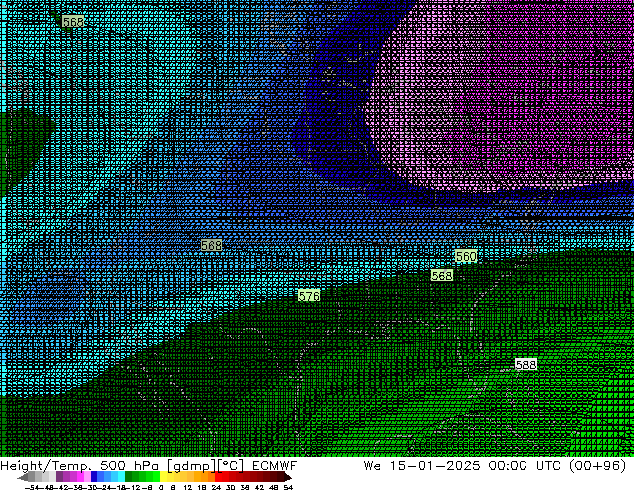
Task: Click the '54' legend value
Action: (288, 487)
